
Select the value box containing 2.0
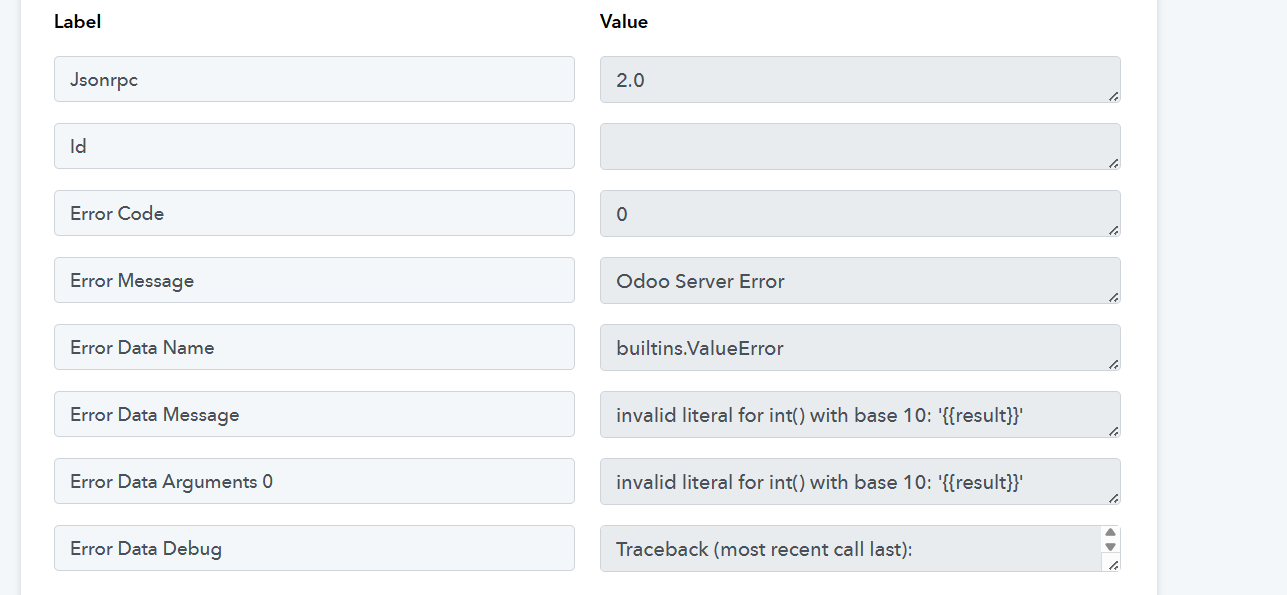coord(860,79)
